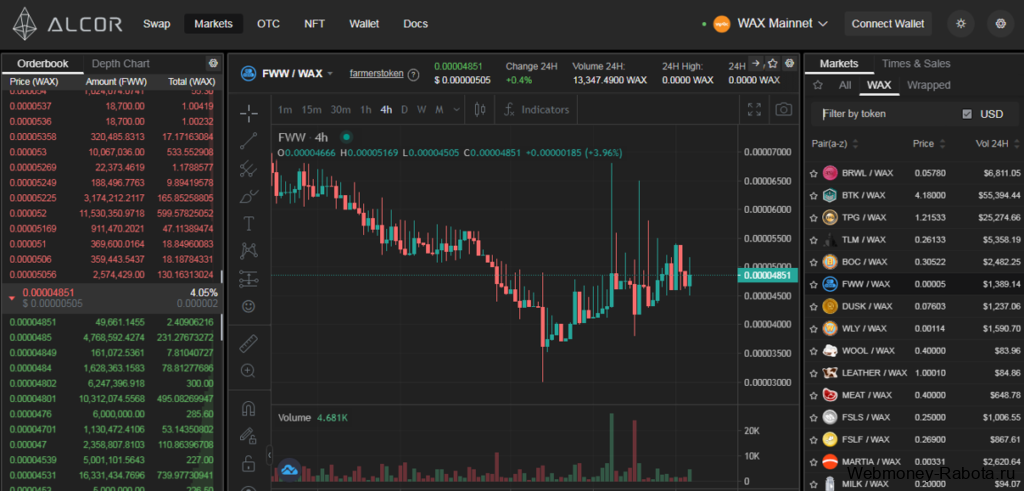Screen dimensions: 1024x491
Task: Favorite the BRWL / WAX pair star
Action: (x=814, y=173)
